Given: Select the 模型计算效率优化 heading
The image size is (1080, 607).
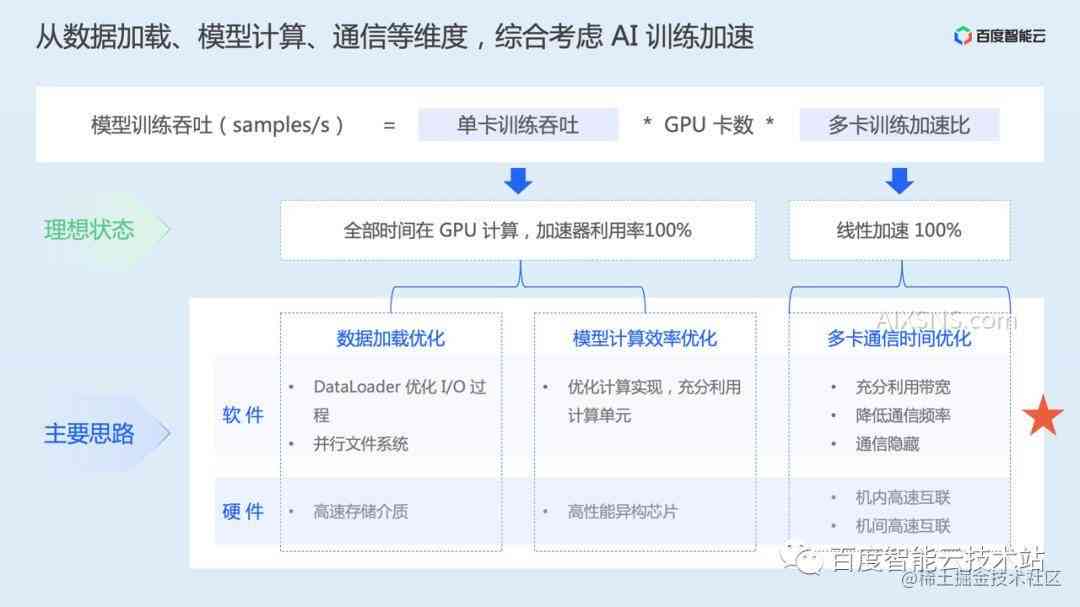Looking at the screenshot, I should (x=645, y=338).
